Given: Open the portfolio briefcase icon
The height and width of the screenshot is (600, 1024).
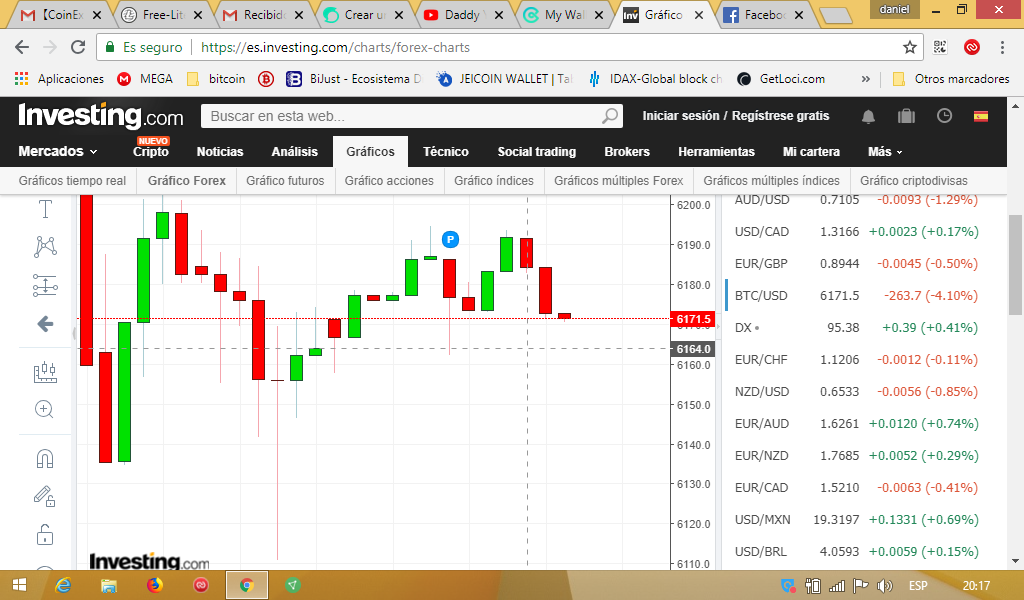Looking at the screenshot, I should pos(906,116).
